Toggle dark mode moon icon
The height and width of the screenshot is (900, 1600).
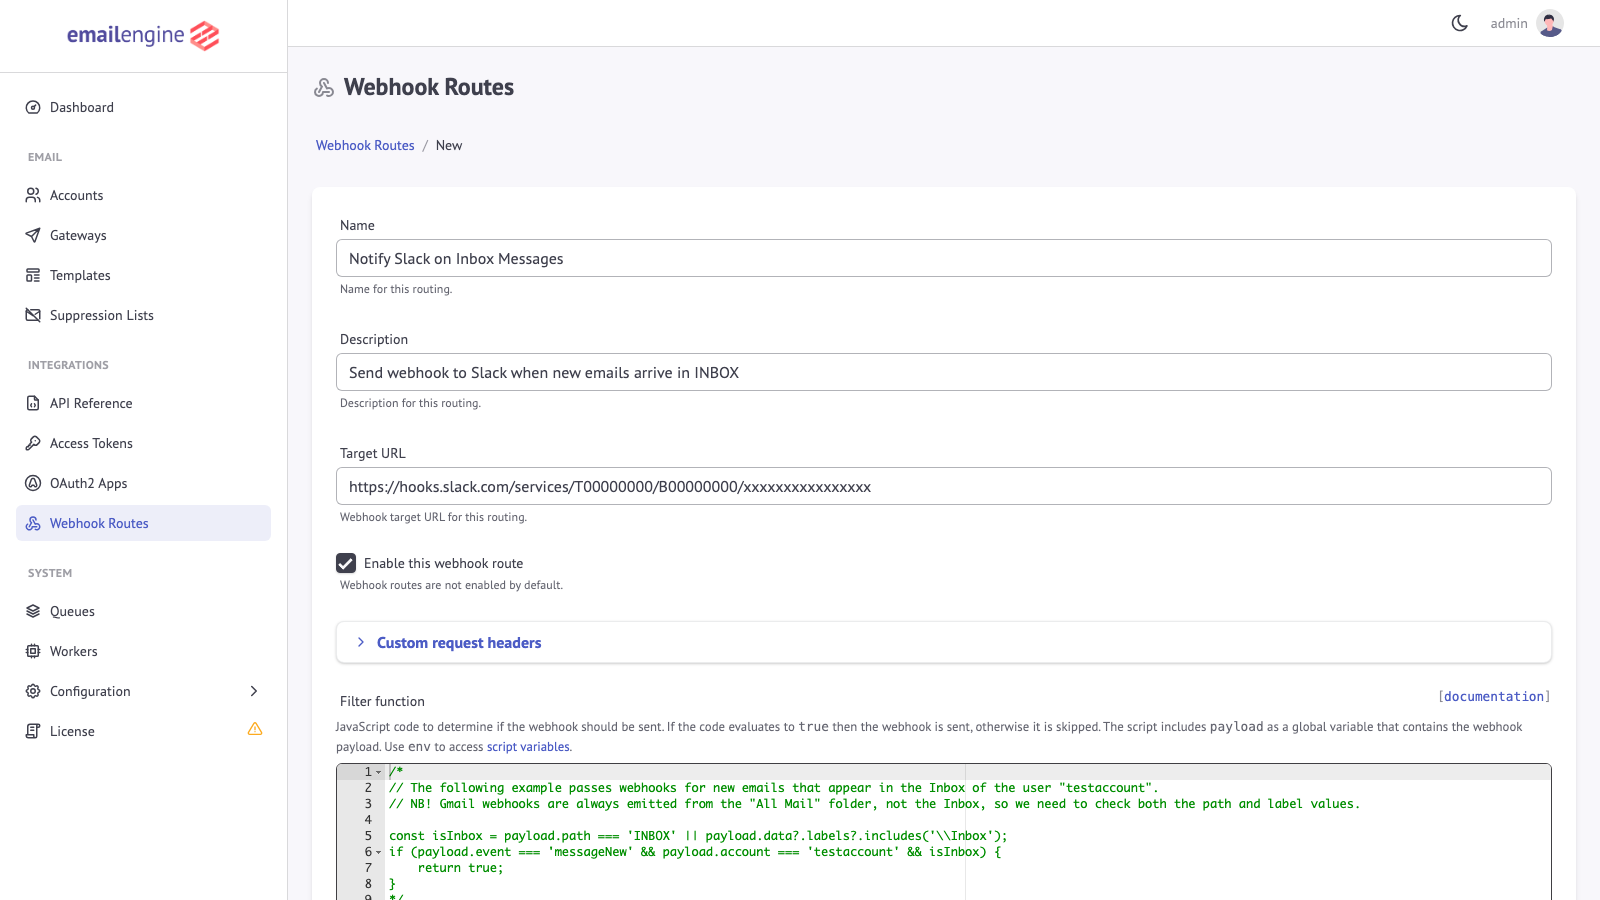click(1460, 23)
